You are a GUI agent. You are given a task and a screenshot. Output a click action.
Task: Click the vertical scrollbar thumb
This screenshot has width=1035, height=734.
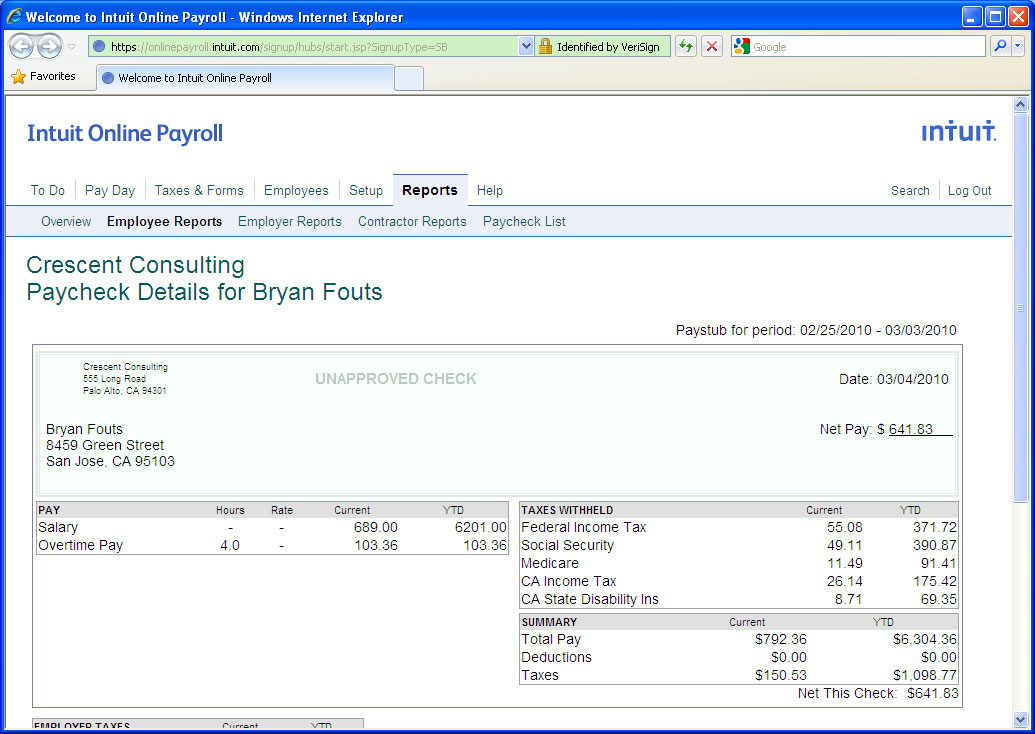(x=1020, y=307)
